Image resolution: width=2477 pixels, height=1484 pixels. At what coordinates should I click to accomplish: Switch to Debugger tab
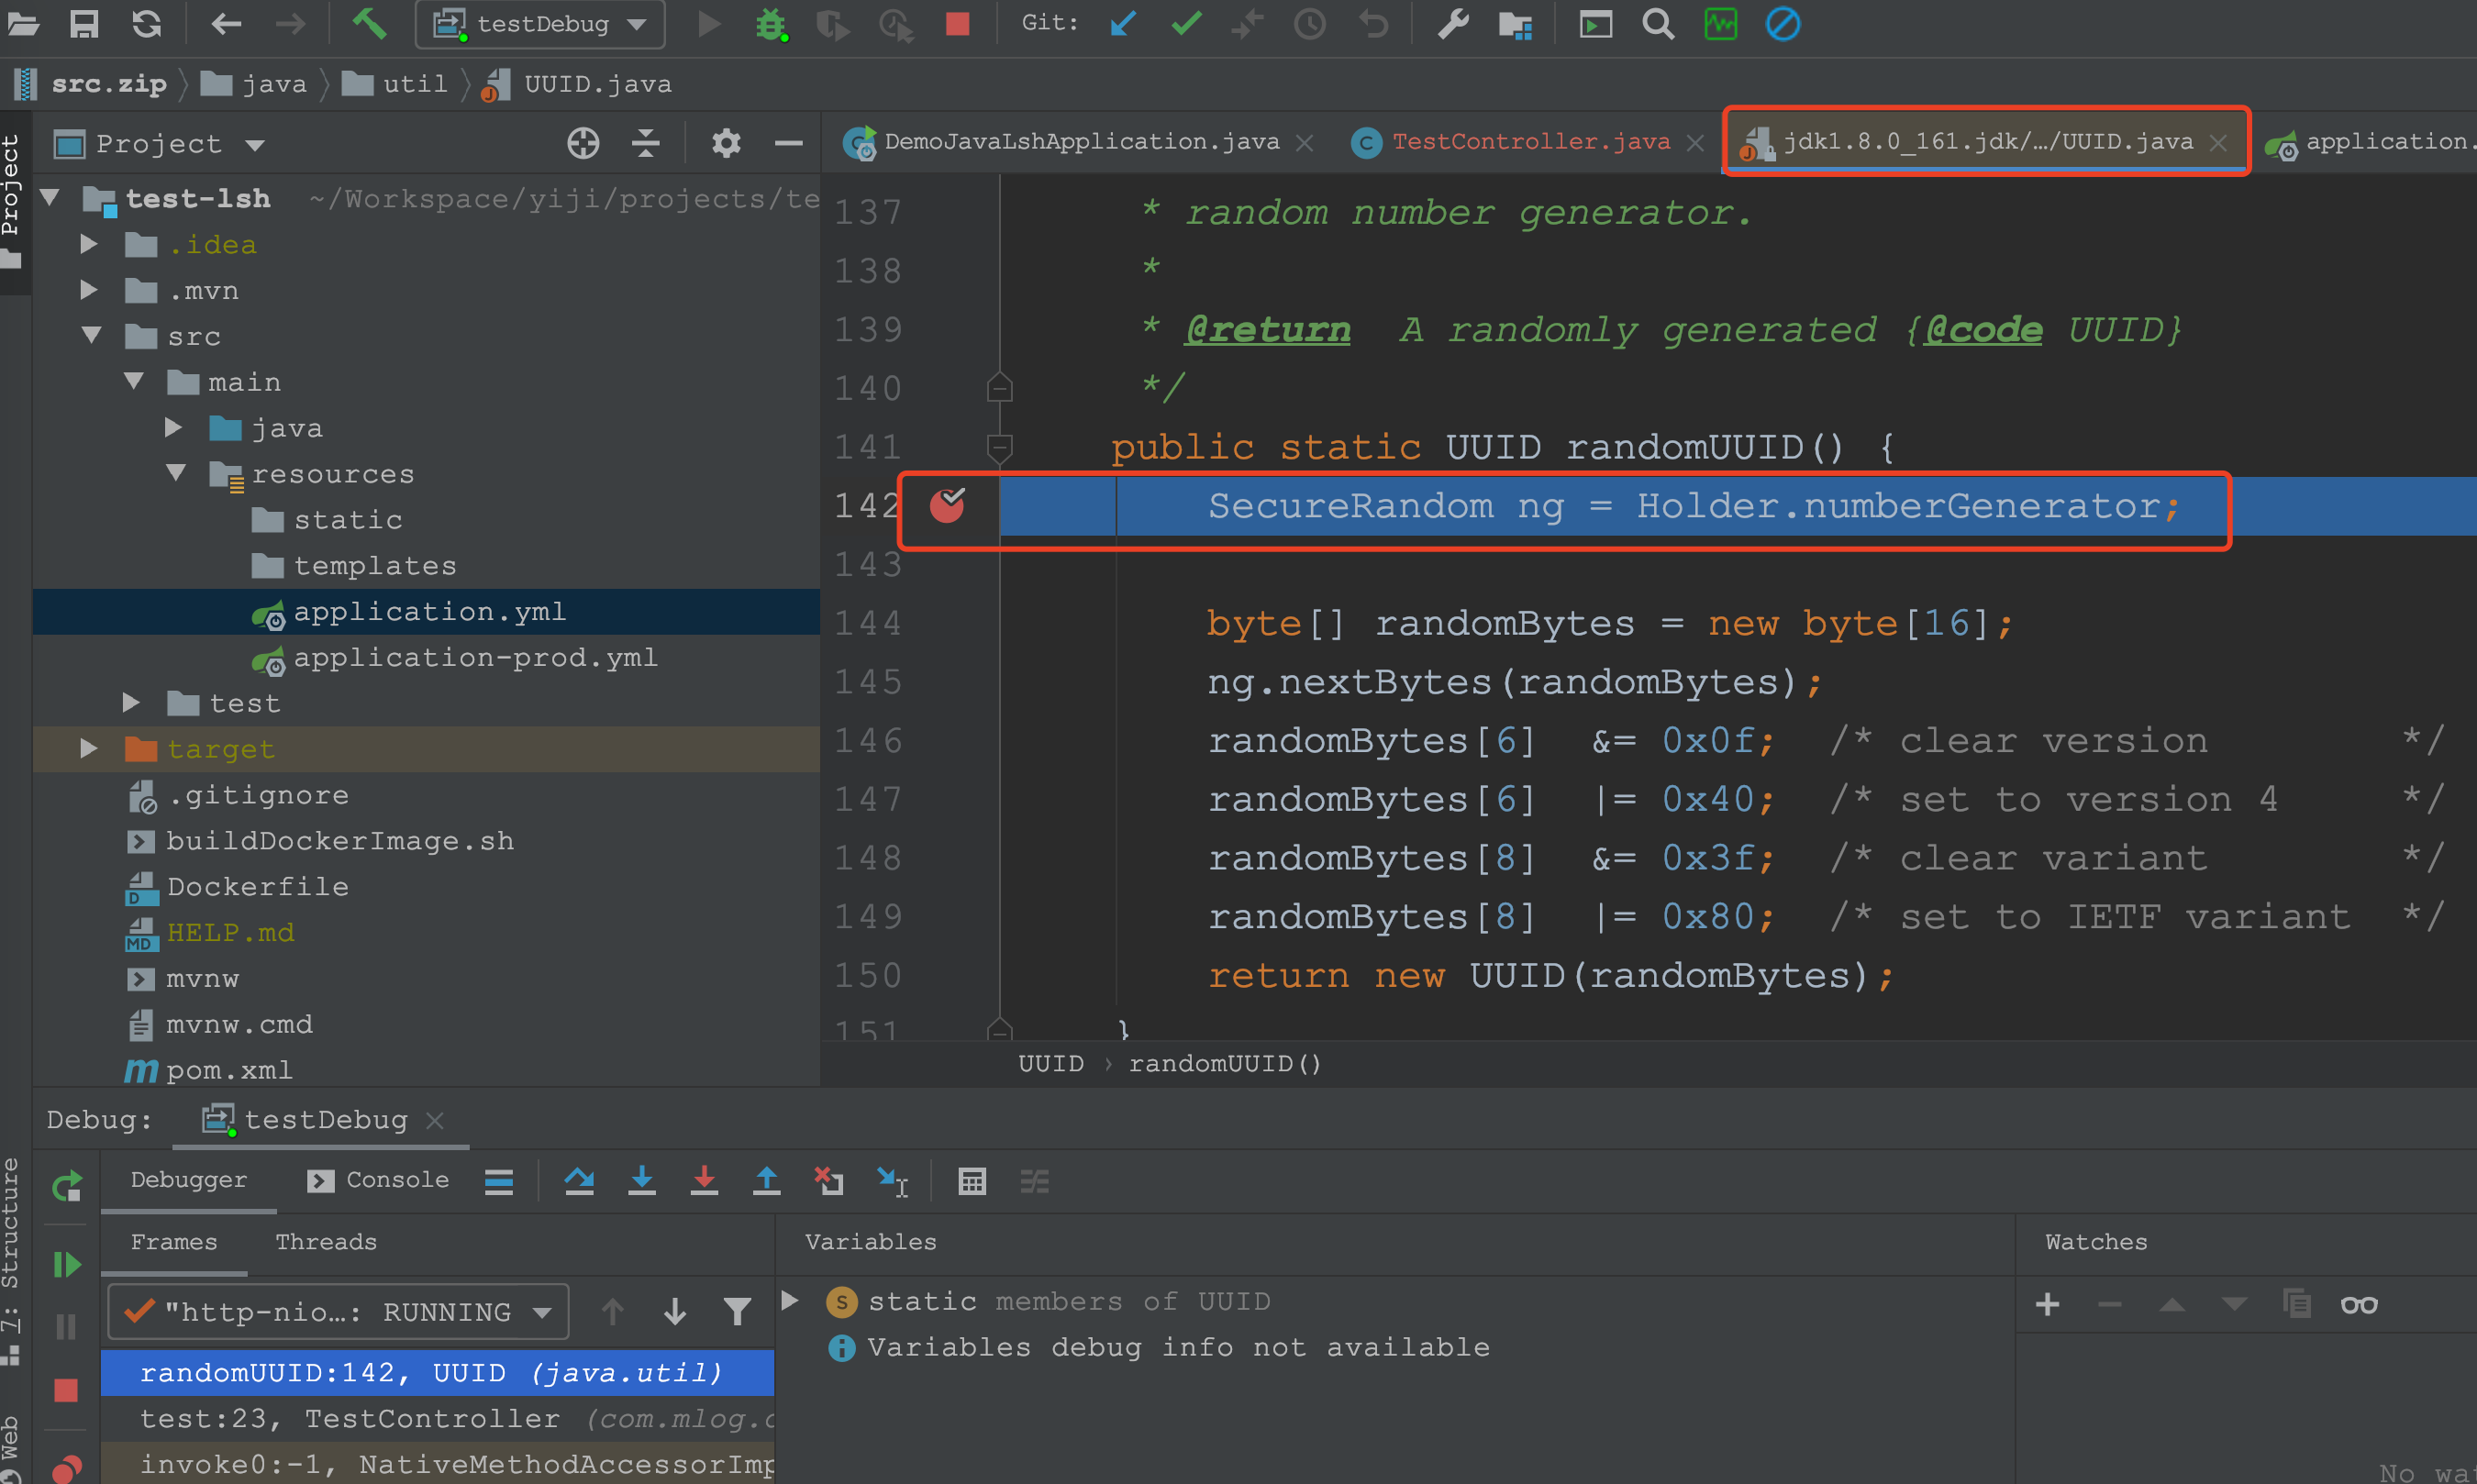[188, 1180]
